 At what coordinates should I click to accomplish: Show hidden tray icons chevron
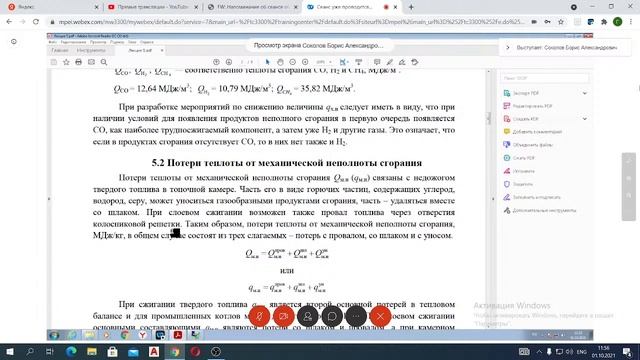(539, 352)
